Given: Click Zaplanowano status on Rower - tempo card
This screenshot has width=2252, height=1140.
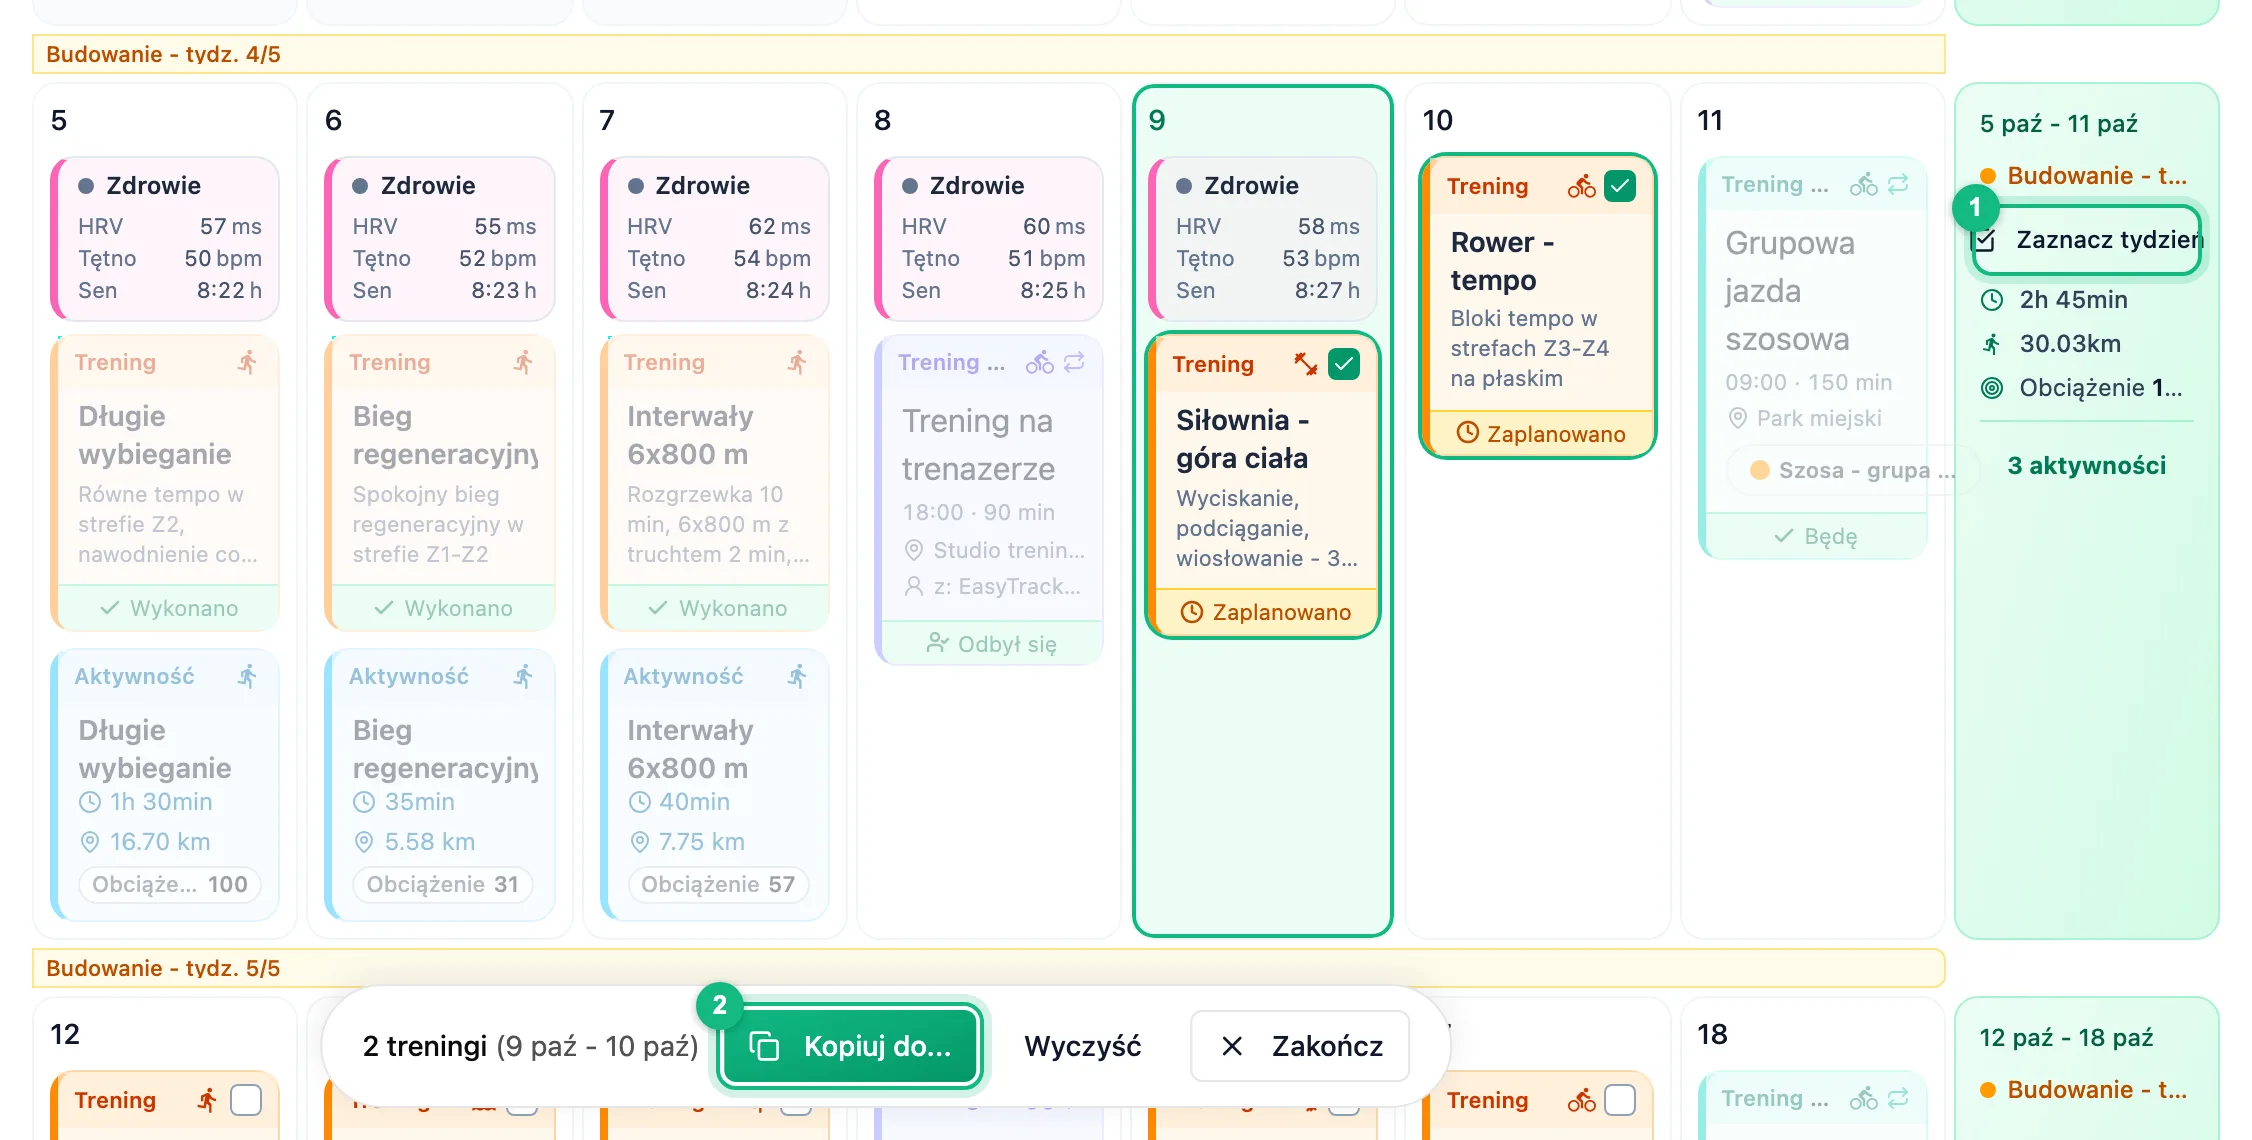Looking at the screenshot, I should [x=1540, y=433].
